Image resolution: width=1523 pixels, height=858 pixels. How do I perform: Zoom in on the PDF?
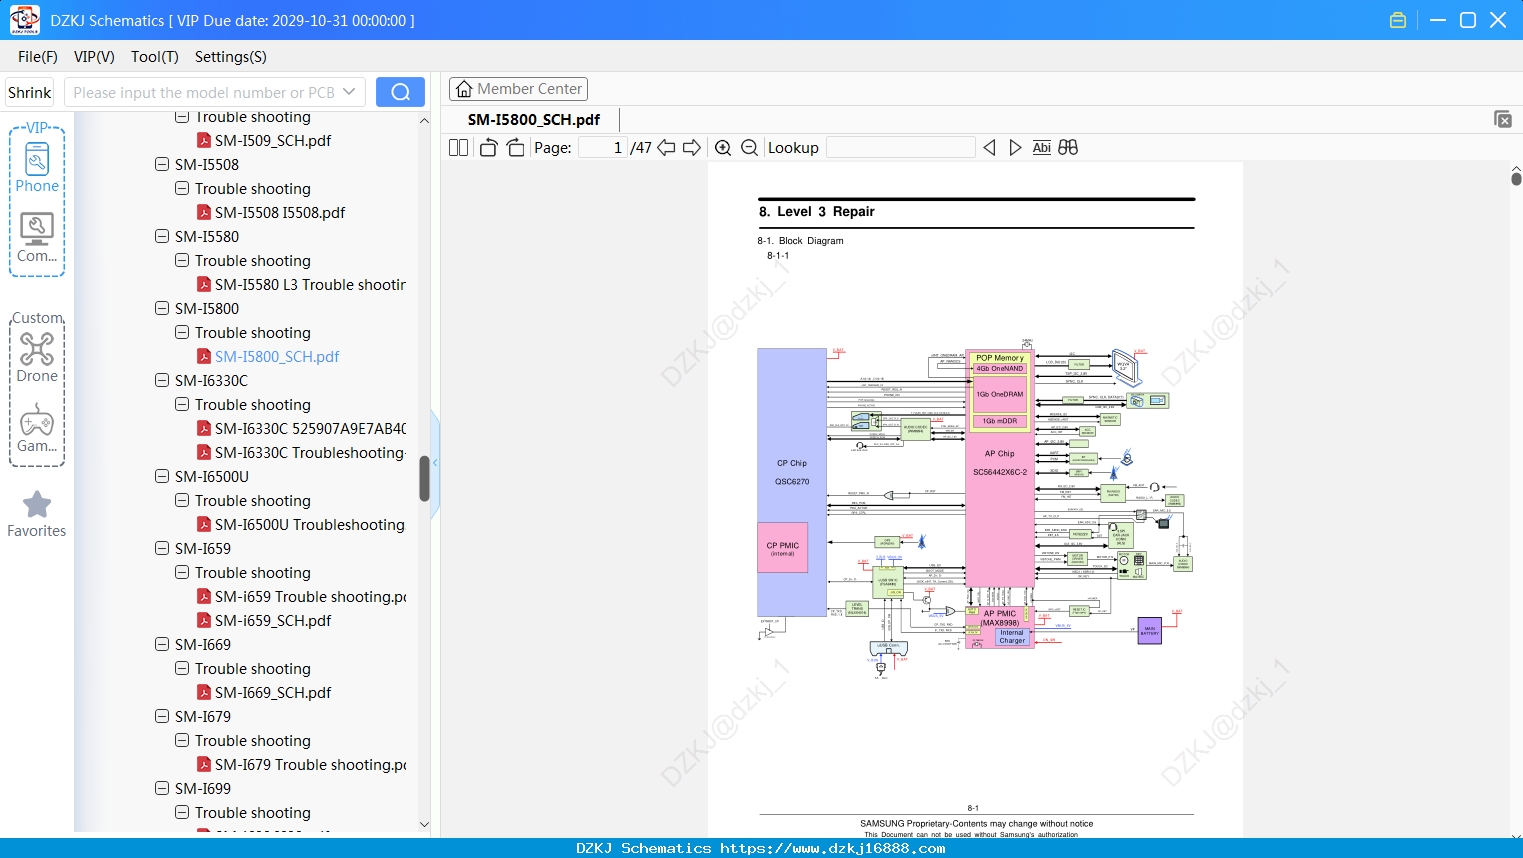[x=723, y=148]
